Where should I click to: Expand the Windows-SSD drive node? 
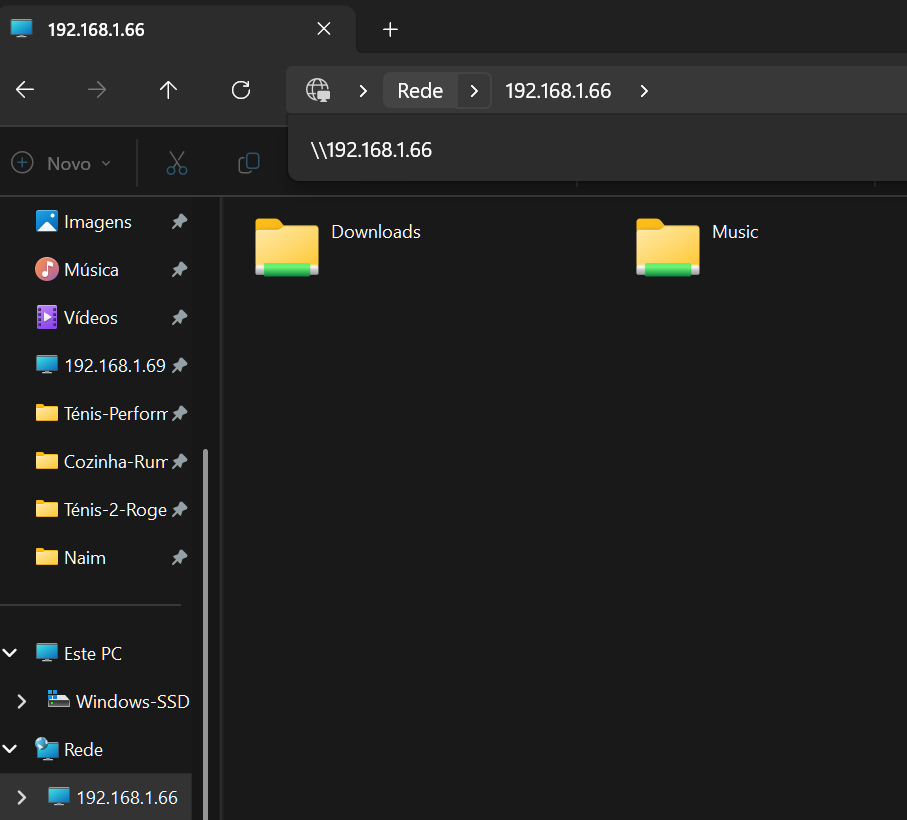click(x=22, y=702)
